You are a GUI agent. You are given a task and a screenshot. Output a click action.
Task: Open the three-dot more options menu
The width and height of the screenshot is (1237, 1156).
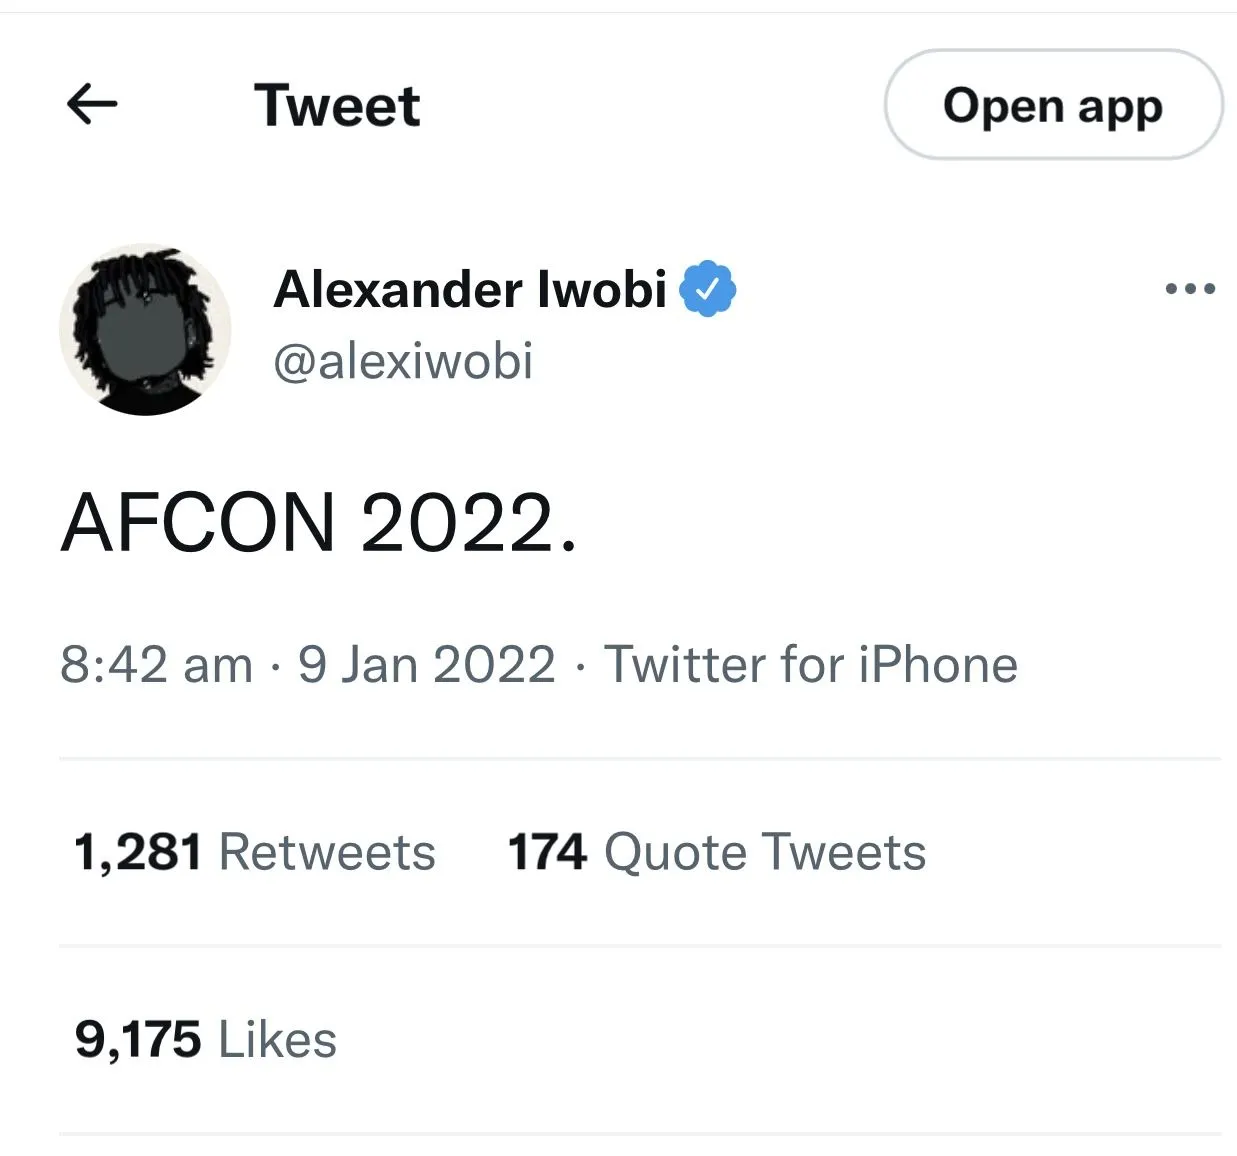tap(1190, 289)
